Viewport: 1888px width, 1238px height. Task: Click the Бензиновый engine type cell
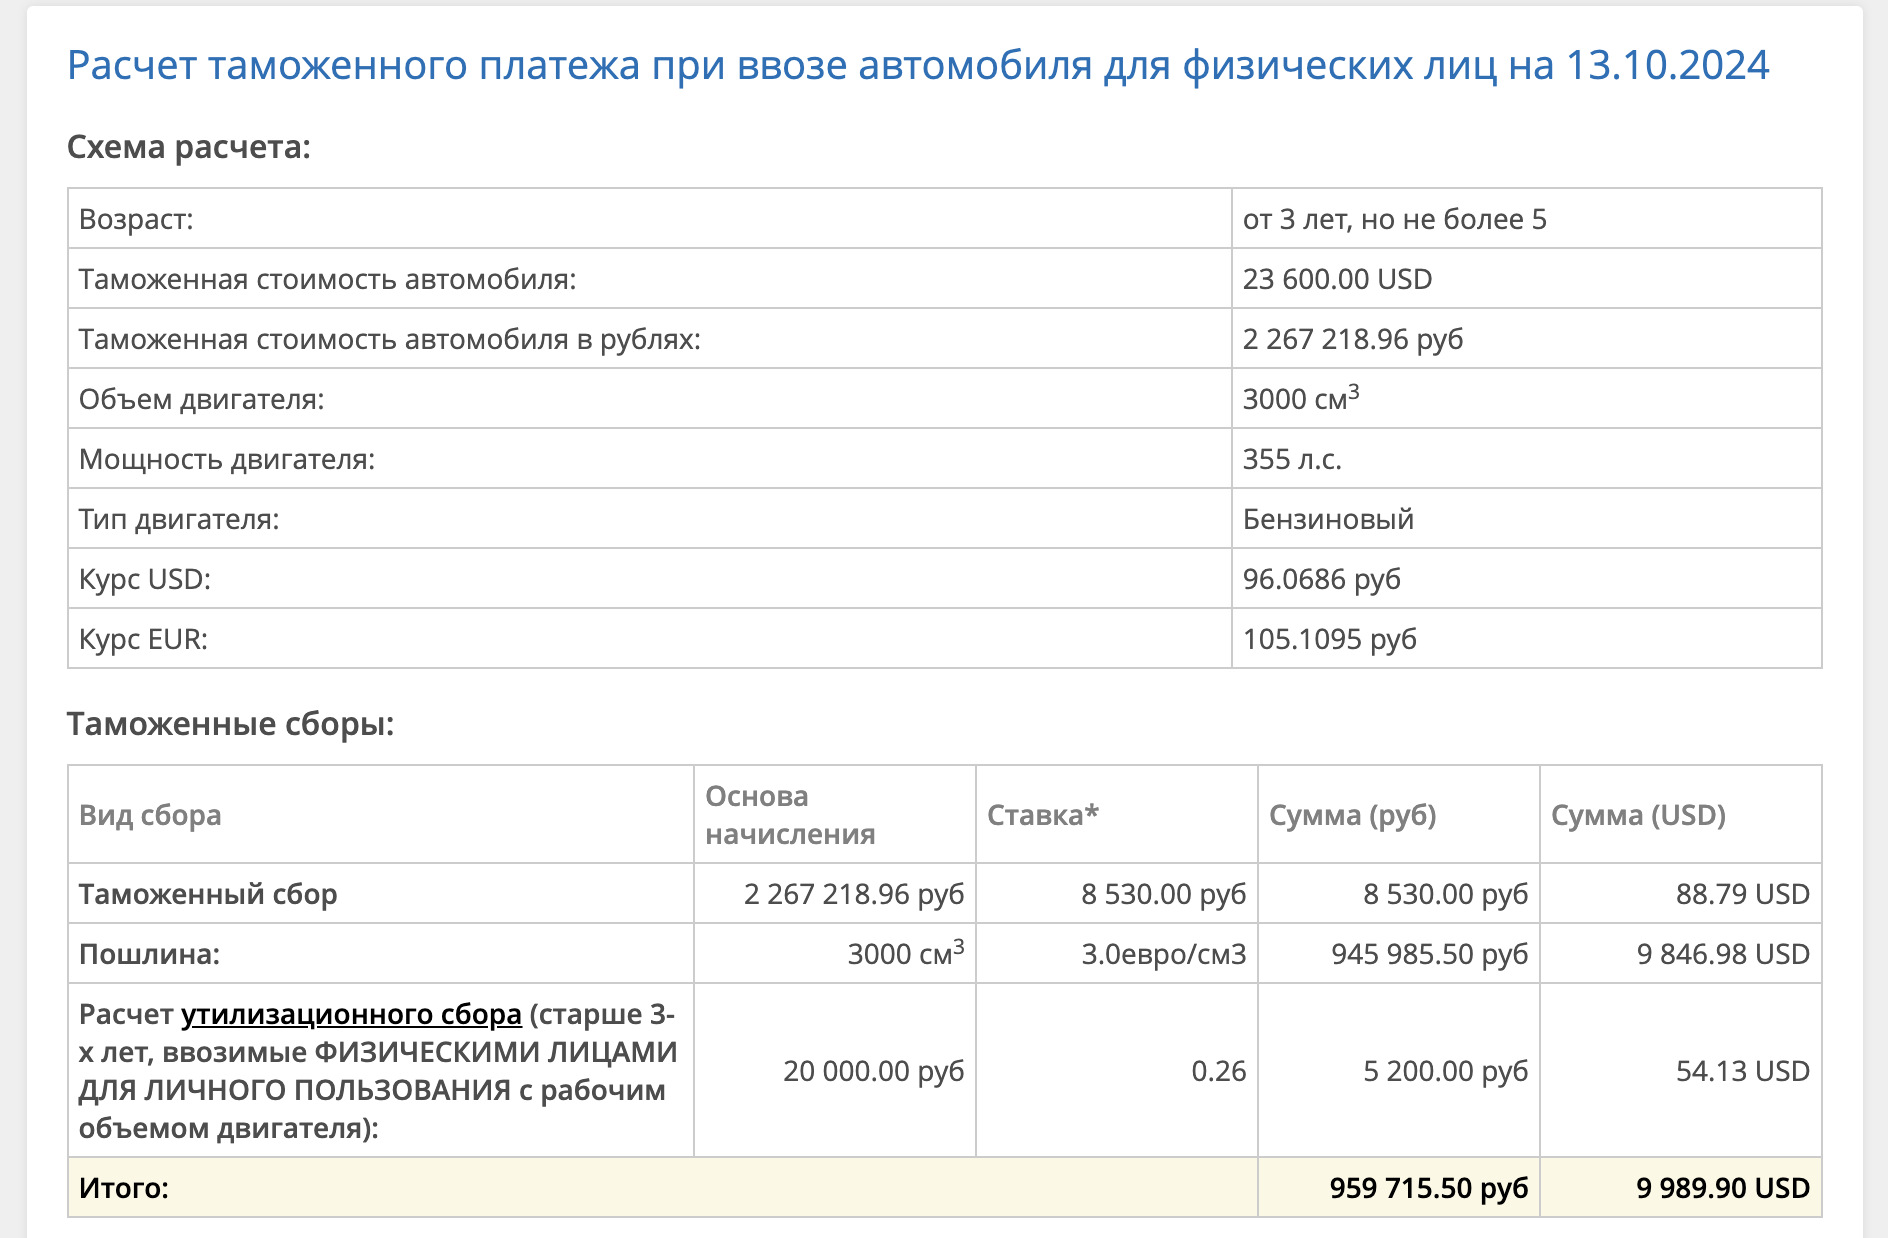[1526, 519]
